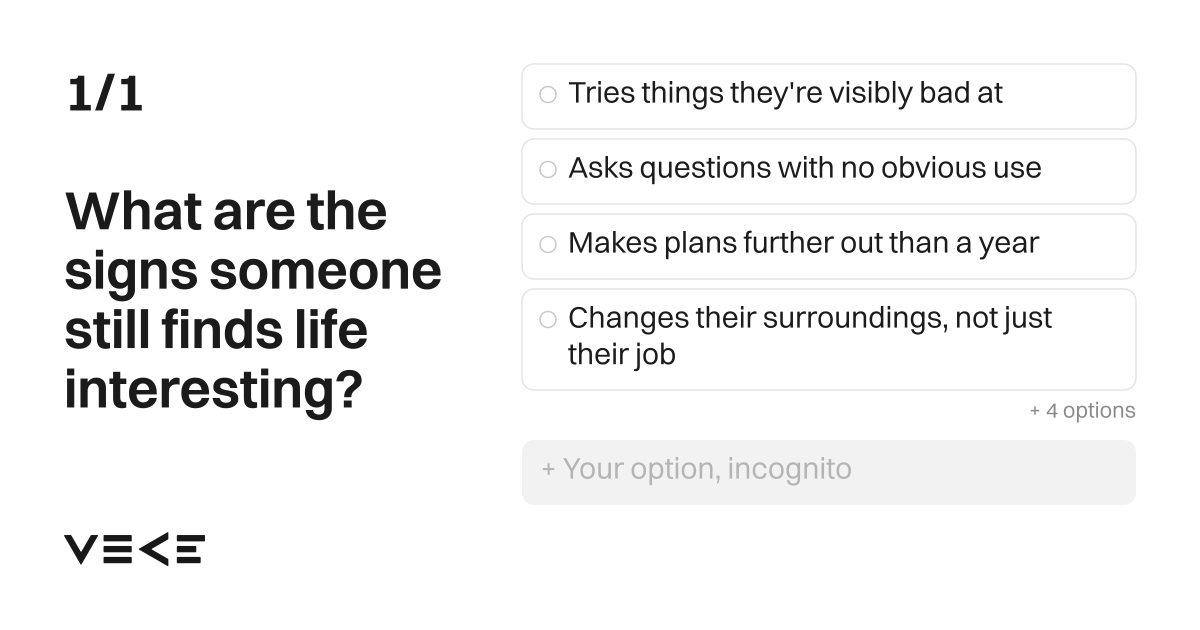Click empty right side of "Makes plans" option card
This screenshot has height=630, width=1200.
tap(1088, 246)
